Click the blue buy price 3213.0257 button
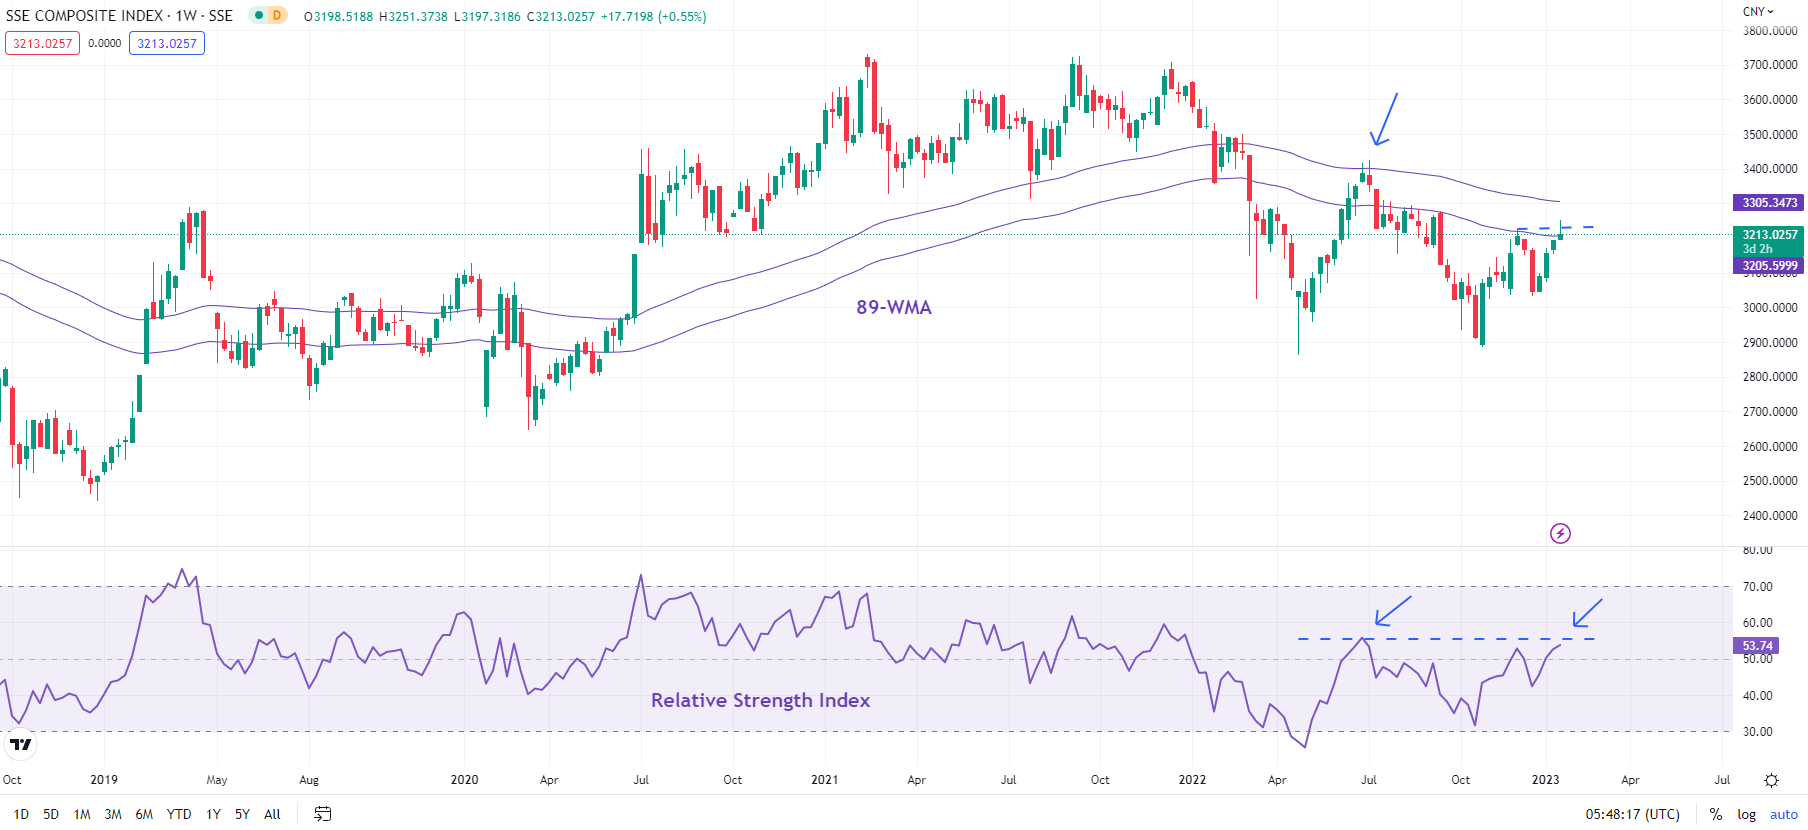1808x830 pixels. pyautogui.click(x=167, y=43)
